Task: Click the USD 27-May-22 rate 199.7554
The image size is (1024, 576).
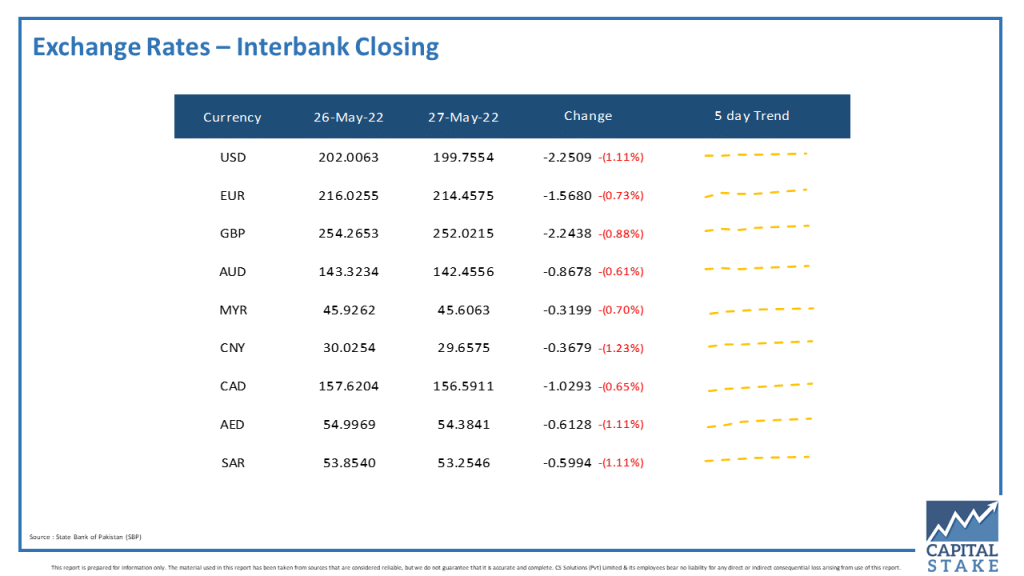Action: click(x=464, y=158)
